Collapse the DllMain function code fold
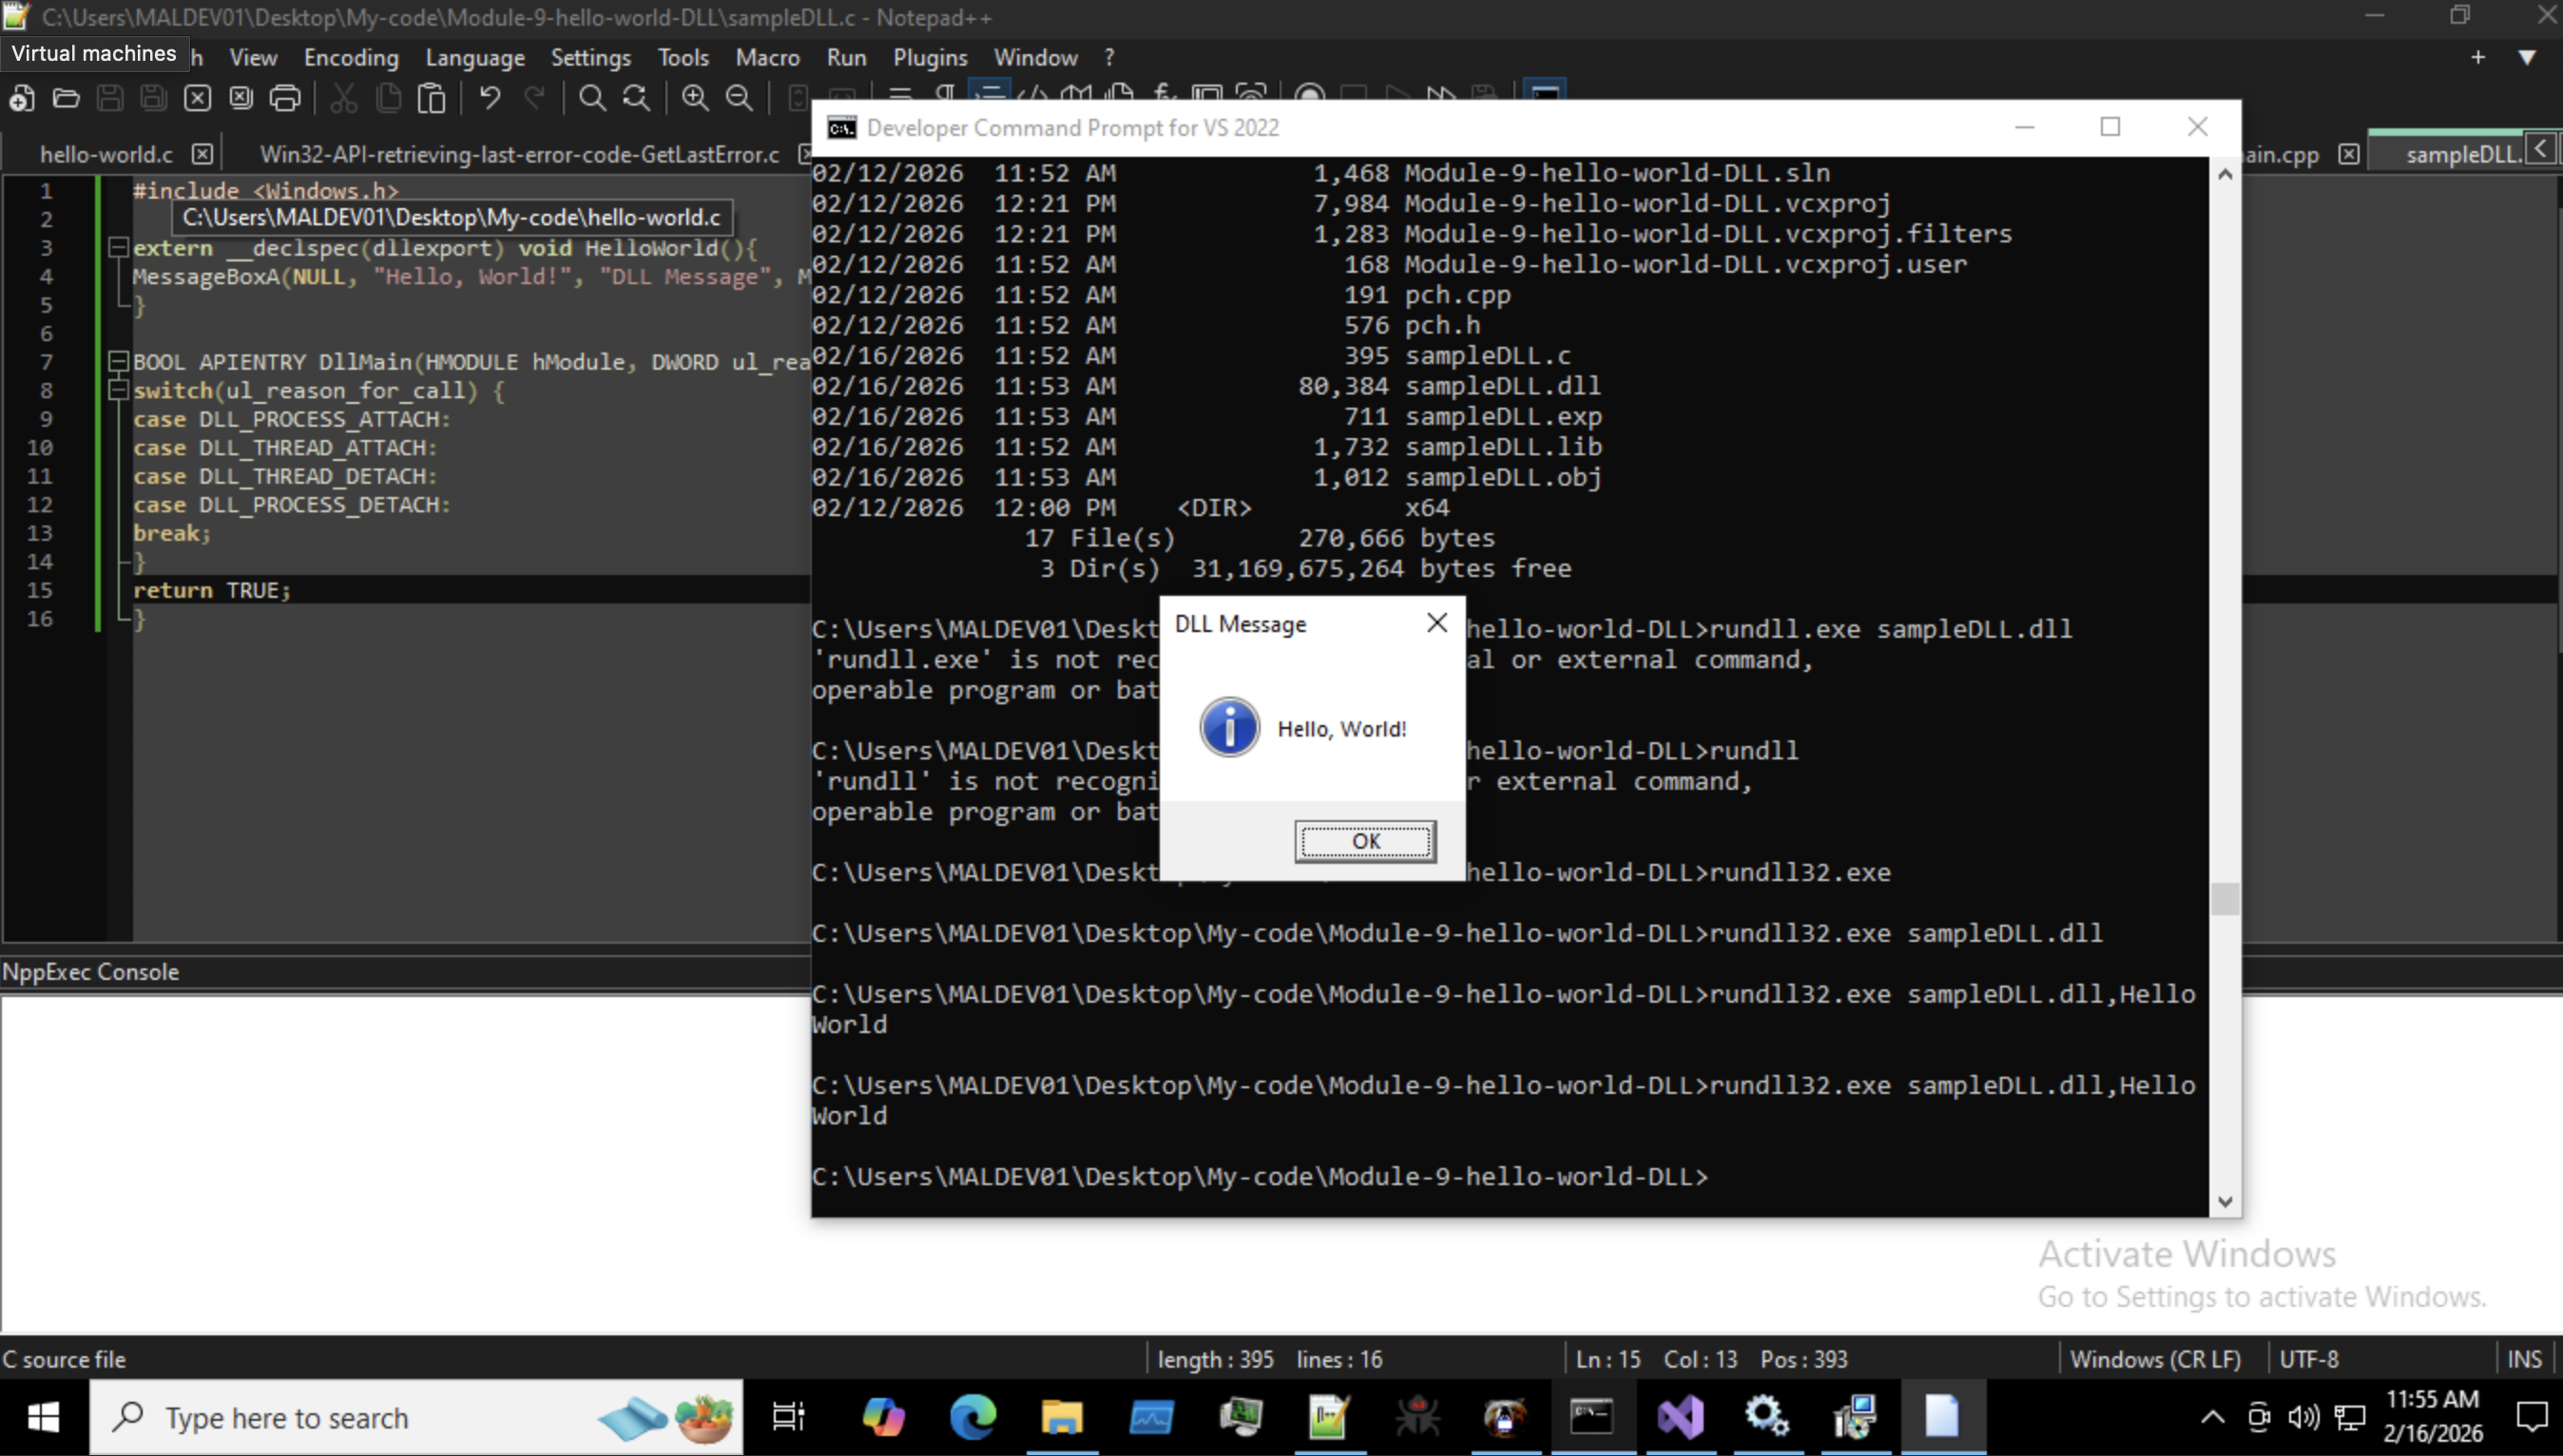The image size is (2563, 1456). (118, 361)
